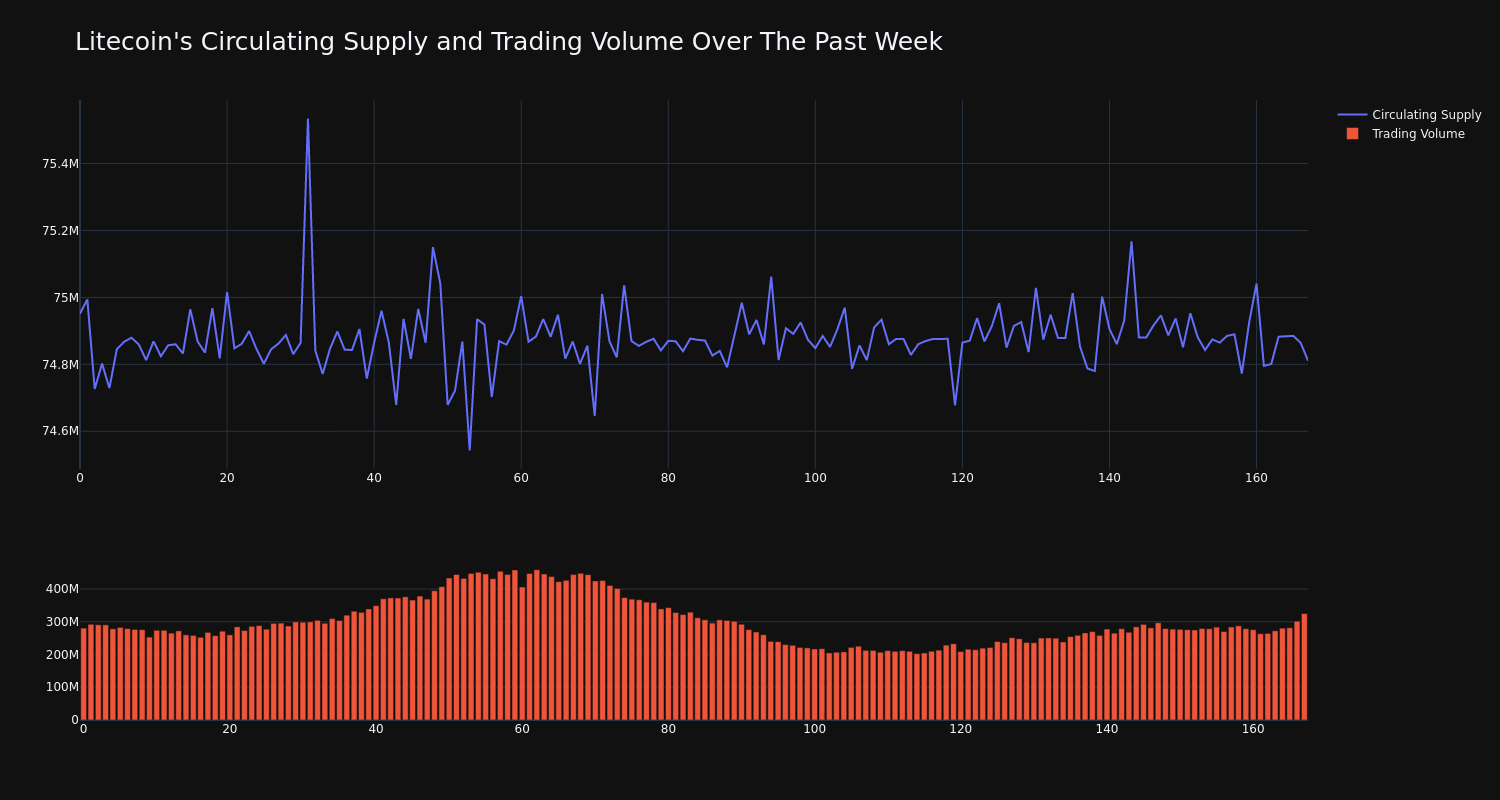Click the lowest supply dip near hour 53

470,449
